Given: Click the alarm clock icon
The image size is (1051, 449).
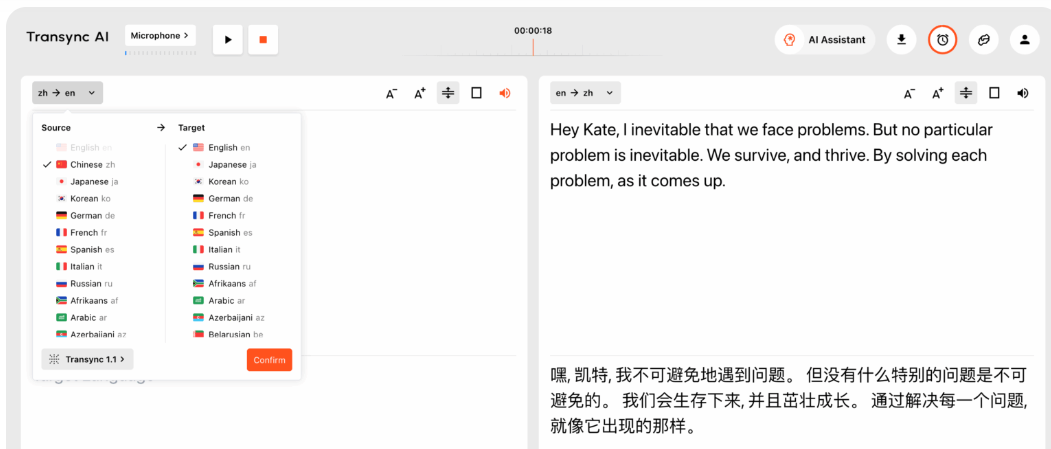Looking at the screenshot, I should 942,40.
